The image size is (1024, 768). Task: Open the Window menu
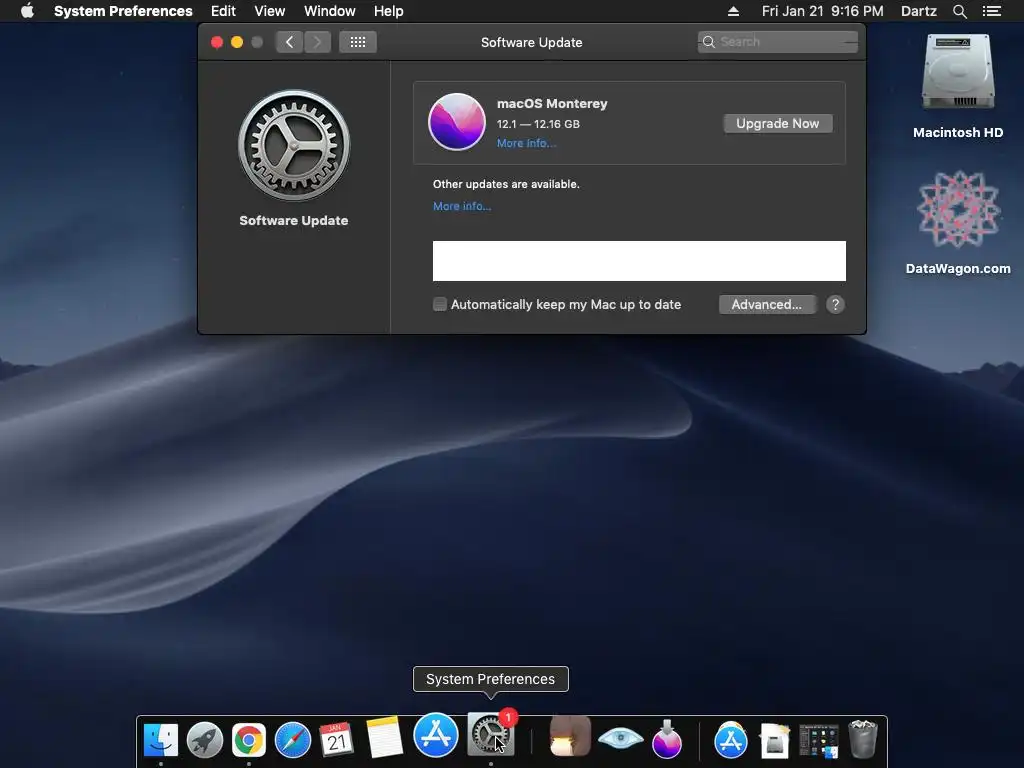click(x=329, y=11)
